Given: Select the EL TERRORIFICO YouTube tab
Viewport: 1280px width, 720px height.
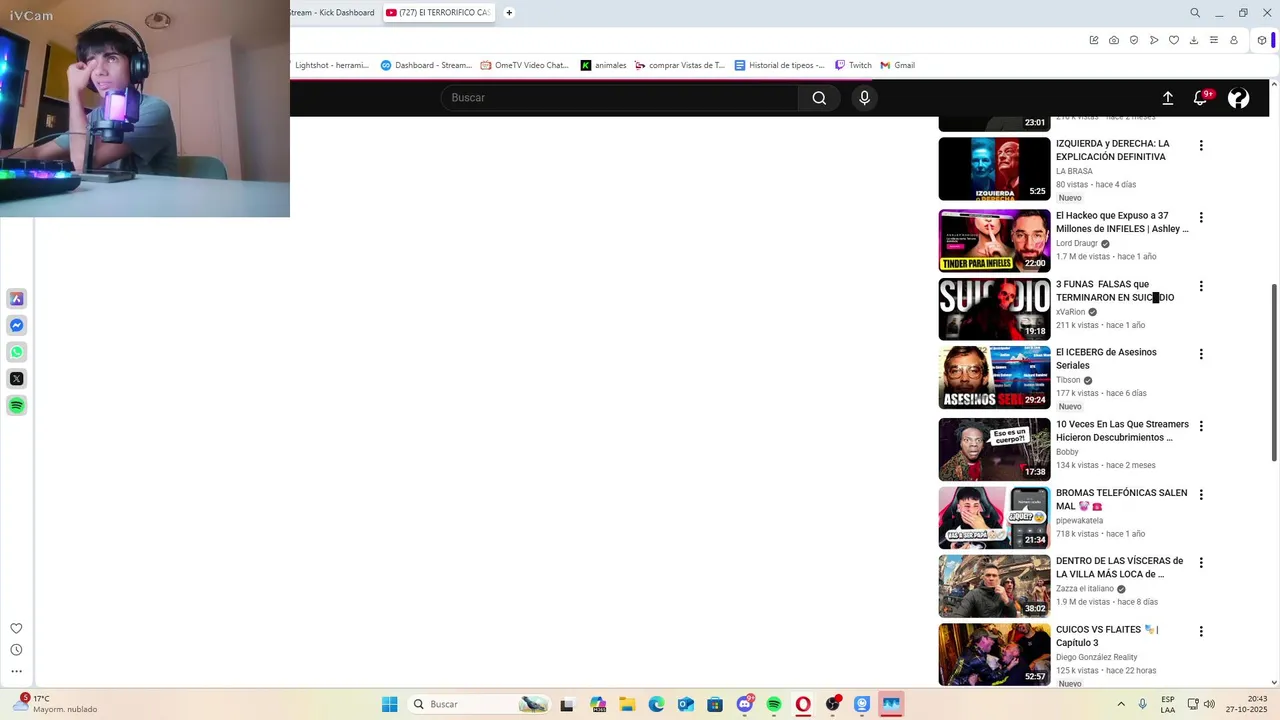Looking at the screenshot, I should 438,13.
